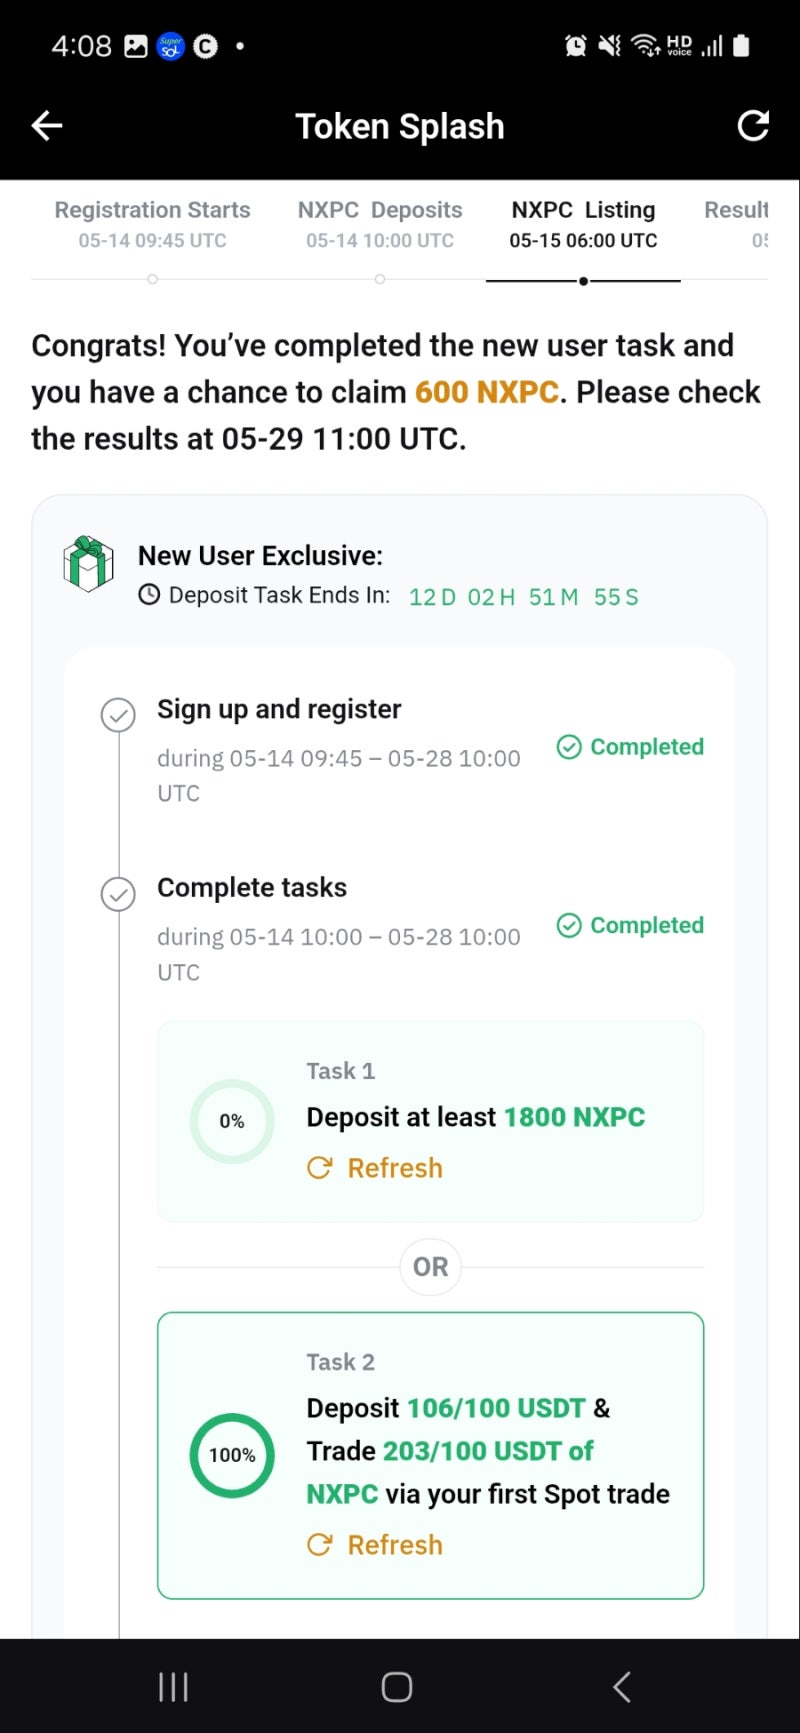The width and height of the screenshot is (800, 1733).
Task: Click the refresh arrow icon in Task 2
Action: (319, 1544)
